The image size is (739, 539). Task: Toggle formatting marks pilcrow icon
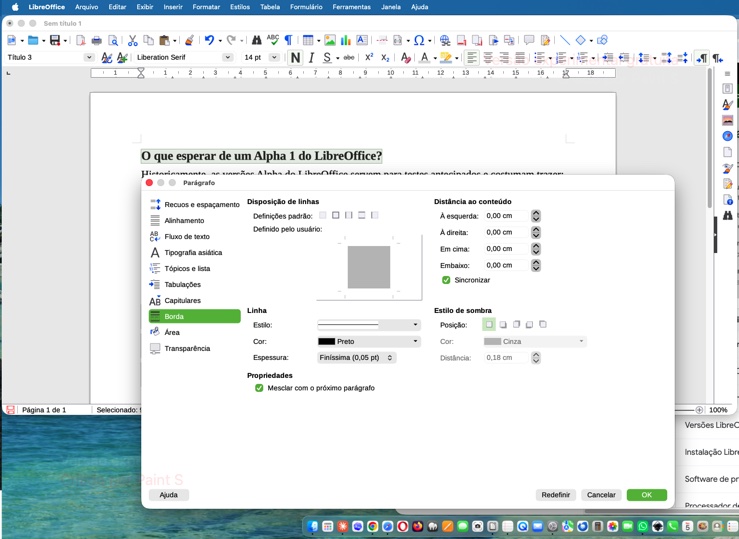point(288,41)
